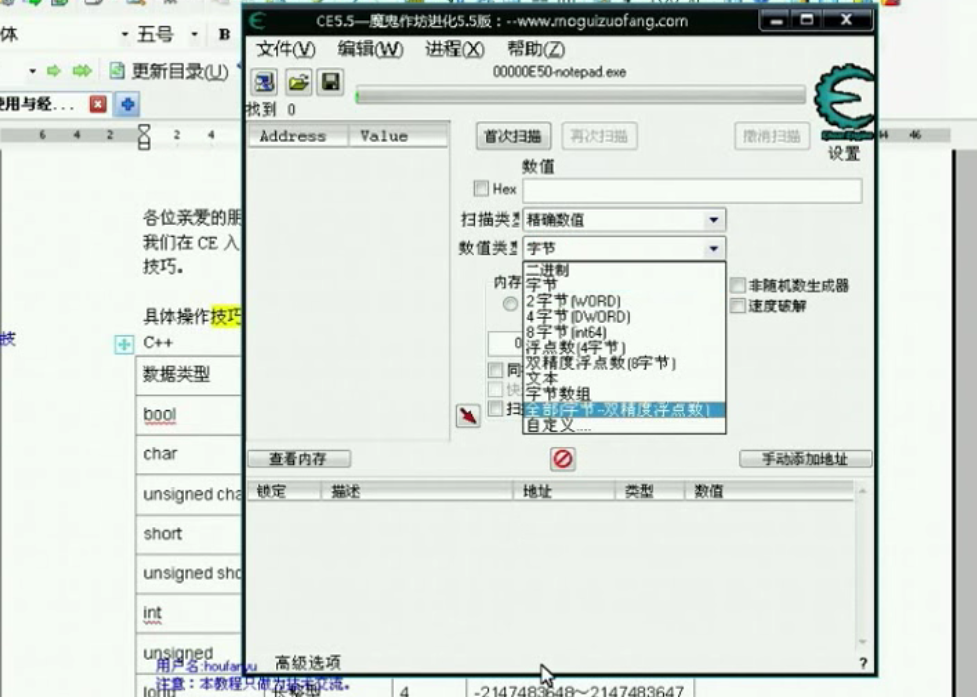The width and height of the screenshot is (977, 697).
Task: Click the 更新目录 document icon
Action: pyautogui.click(x=117, y=71)
